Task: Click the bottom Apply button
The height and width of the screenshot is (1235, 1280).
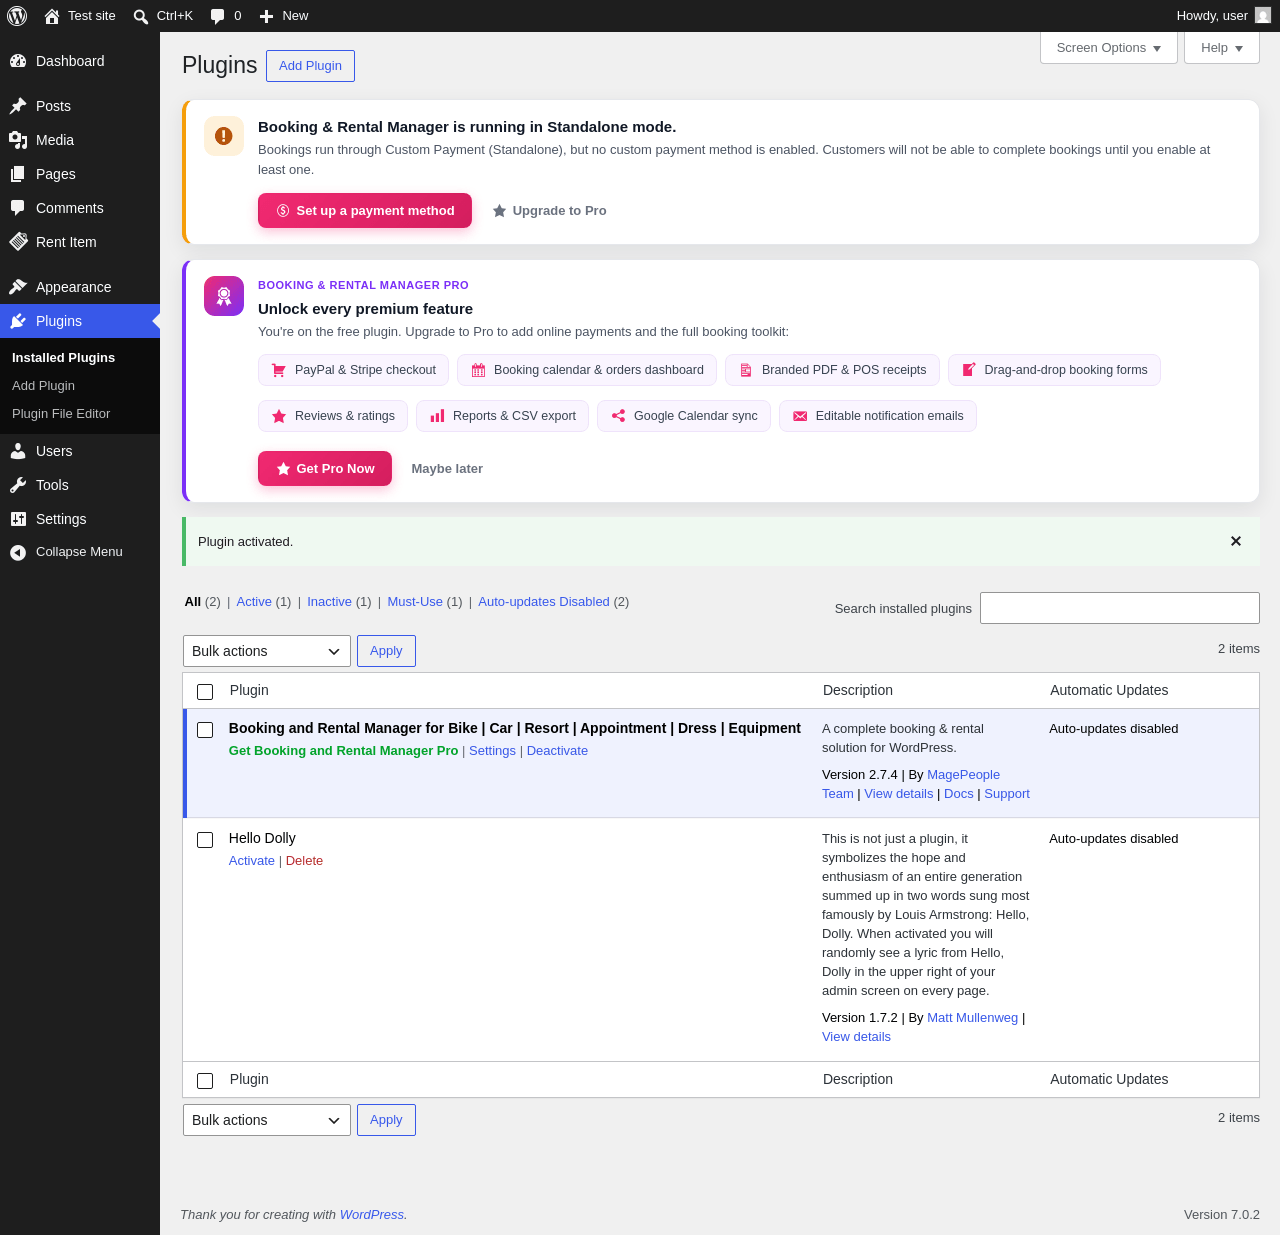Action: coord(386,1120)
